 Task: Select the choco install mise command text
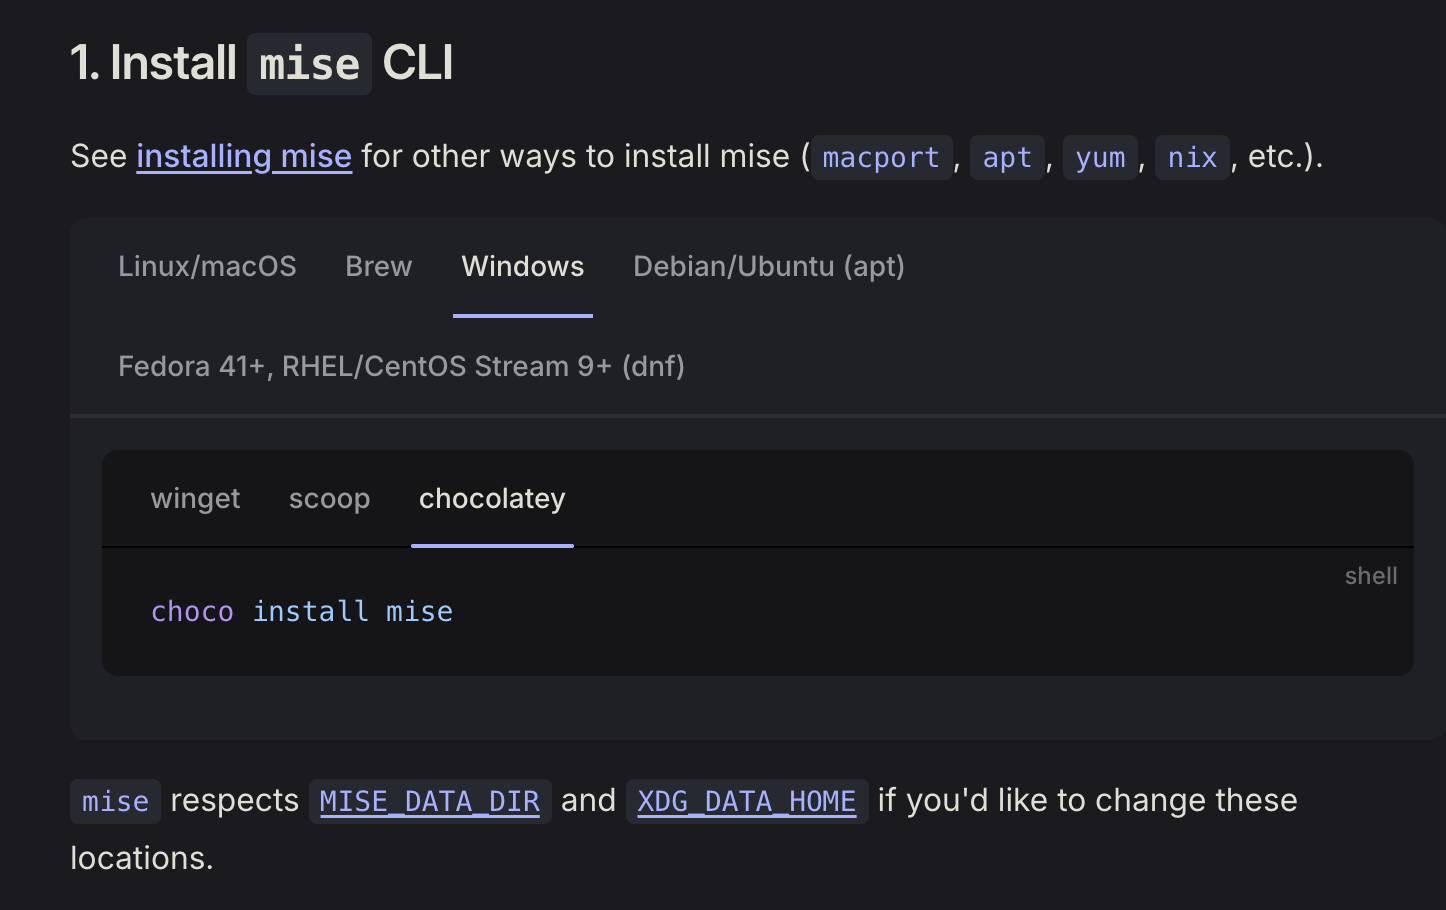pyautogui.click(x=302, y=611)
